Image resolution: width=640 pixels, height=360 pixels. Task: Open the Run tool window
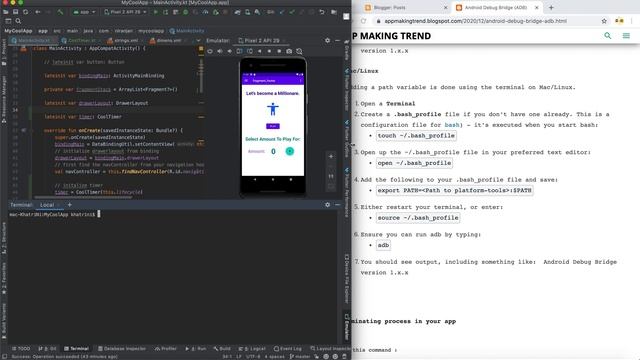click(196, 349)
